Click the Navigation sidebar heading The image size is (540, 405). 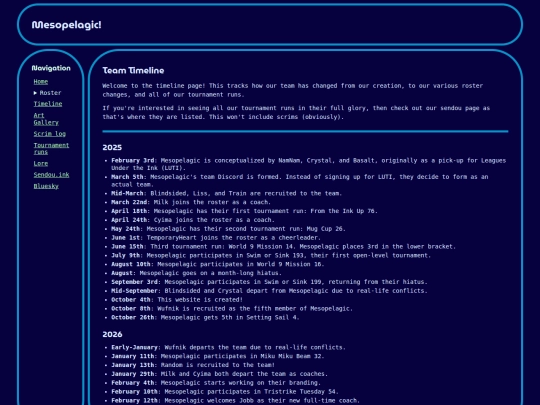[51, 68]
